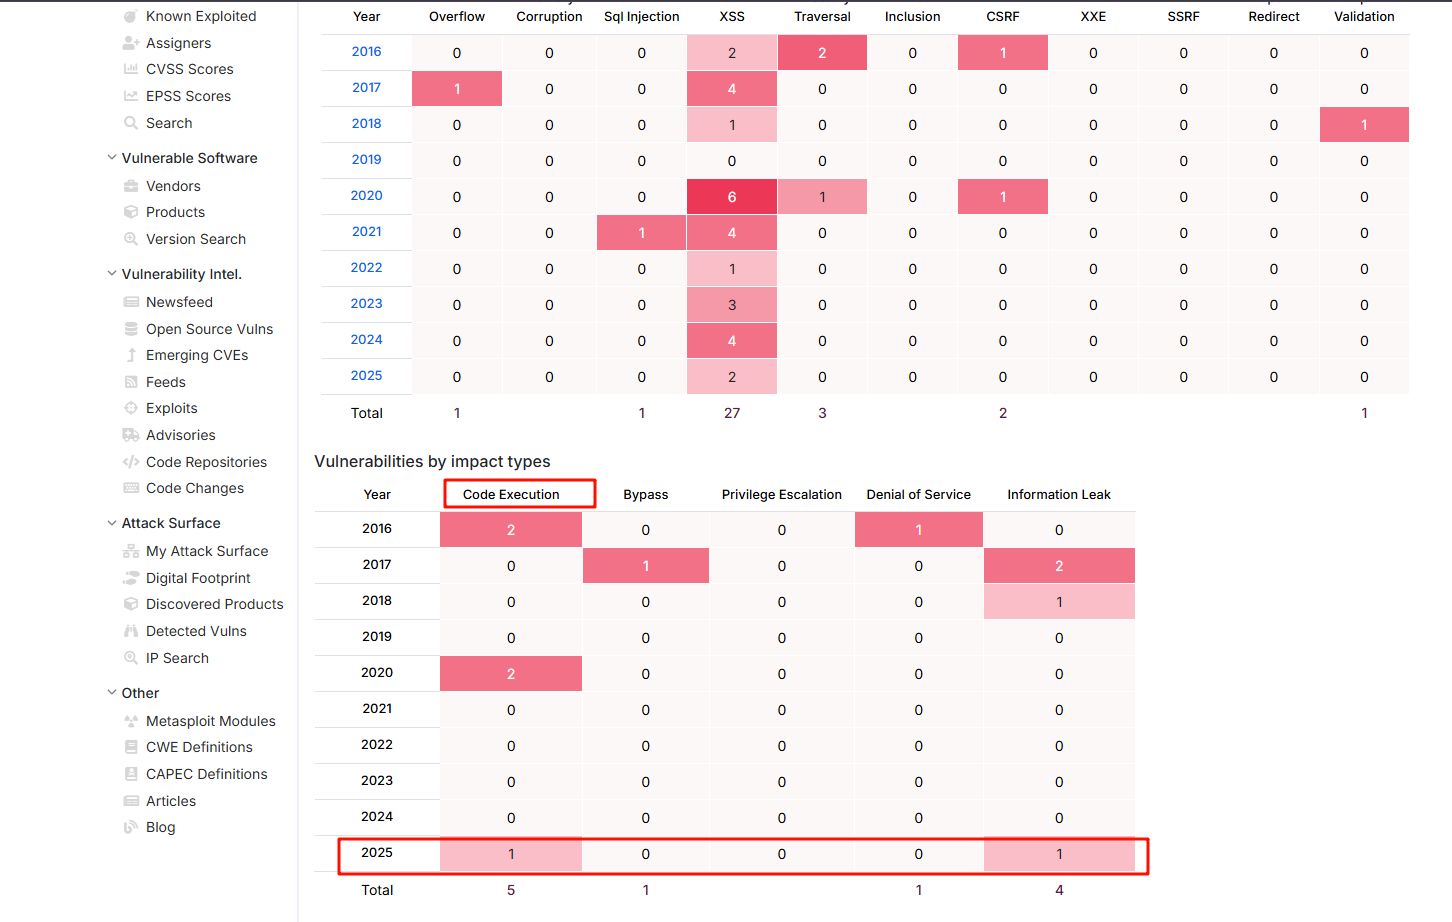
Task: Click the Feeds icon in sidebar
Action: coord(131,382)
